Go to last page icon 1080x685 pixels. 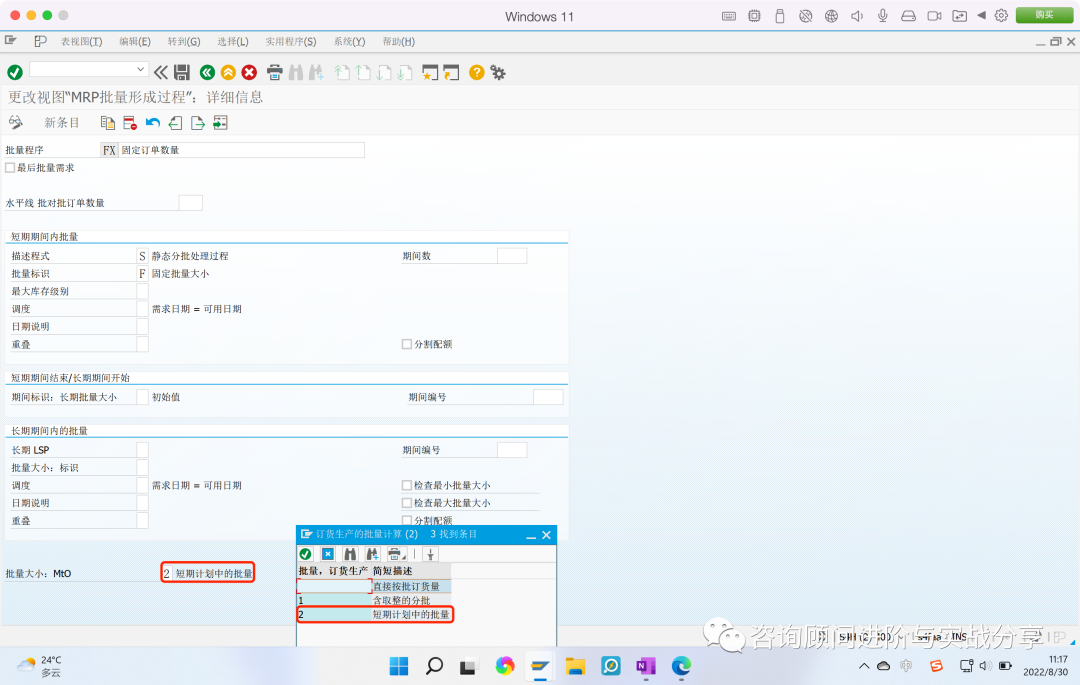405,72
